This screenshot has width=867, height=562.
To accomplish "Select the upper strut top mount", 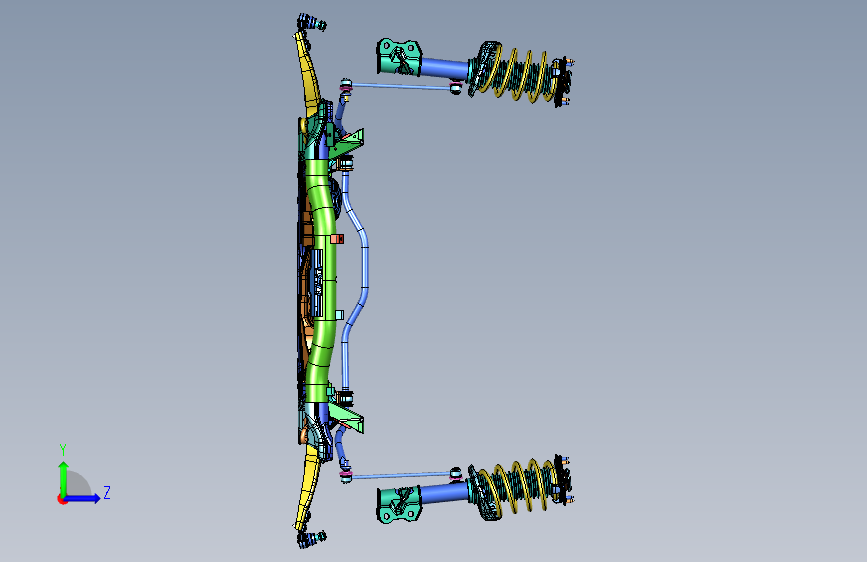I will pos(563,81).
